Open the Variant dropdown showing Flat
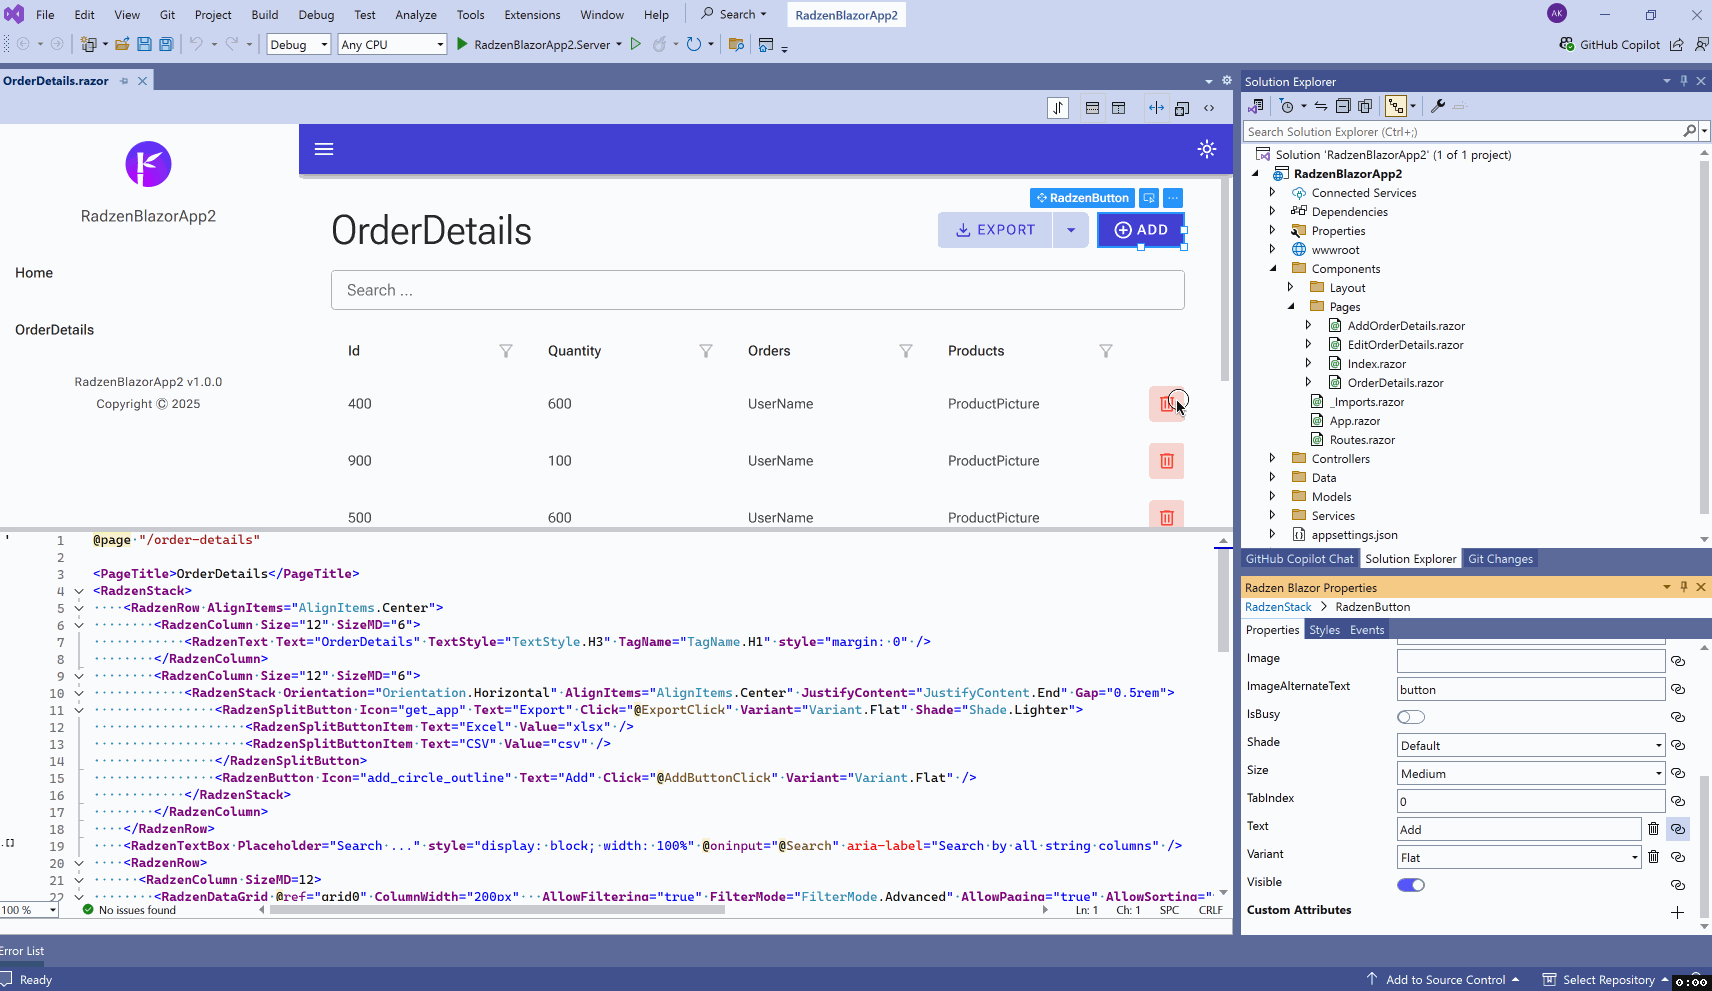The width and height of the screenshot is (1712, 991). click(1519, 857)
